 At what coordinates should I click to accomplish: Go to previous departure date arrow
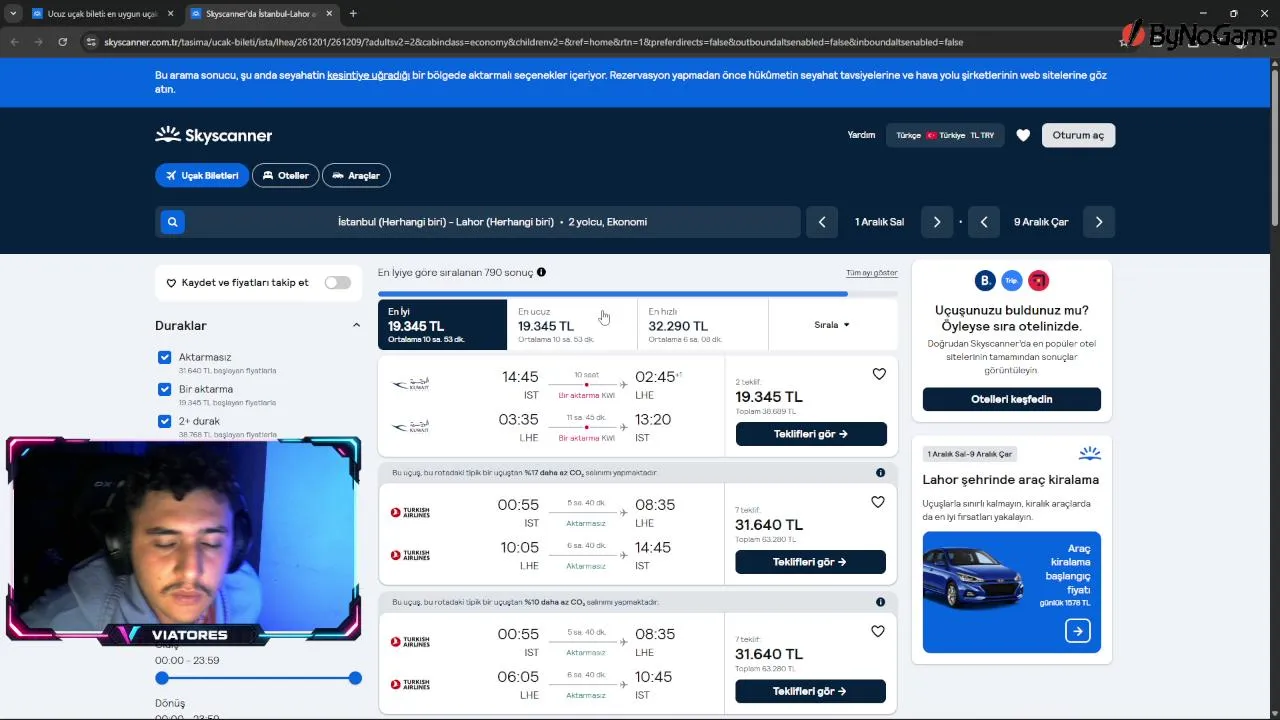tap(822, 222)
